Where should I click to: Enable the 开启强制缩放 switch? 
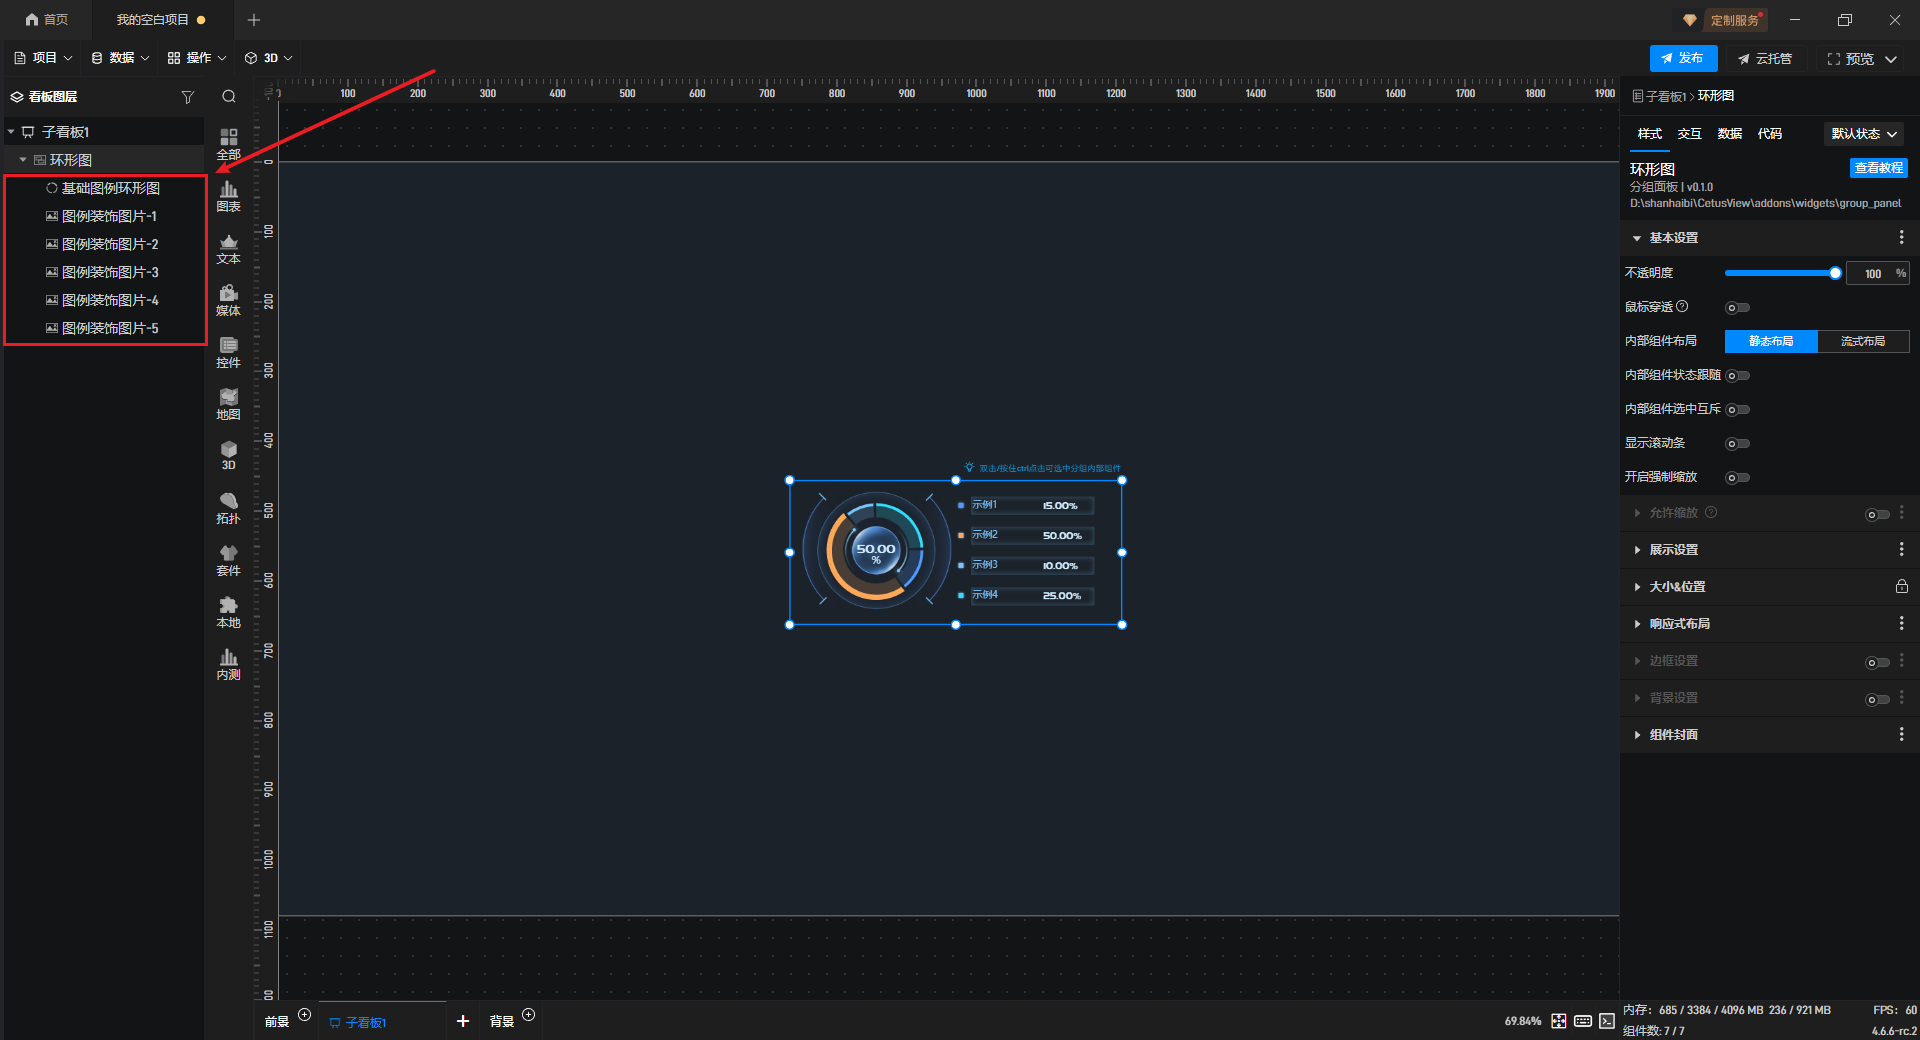[1738, 478]
